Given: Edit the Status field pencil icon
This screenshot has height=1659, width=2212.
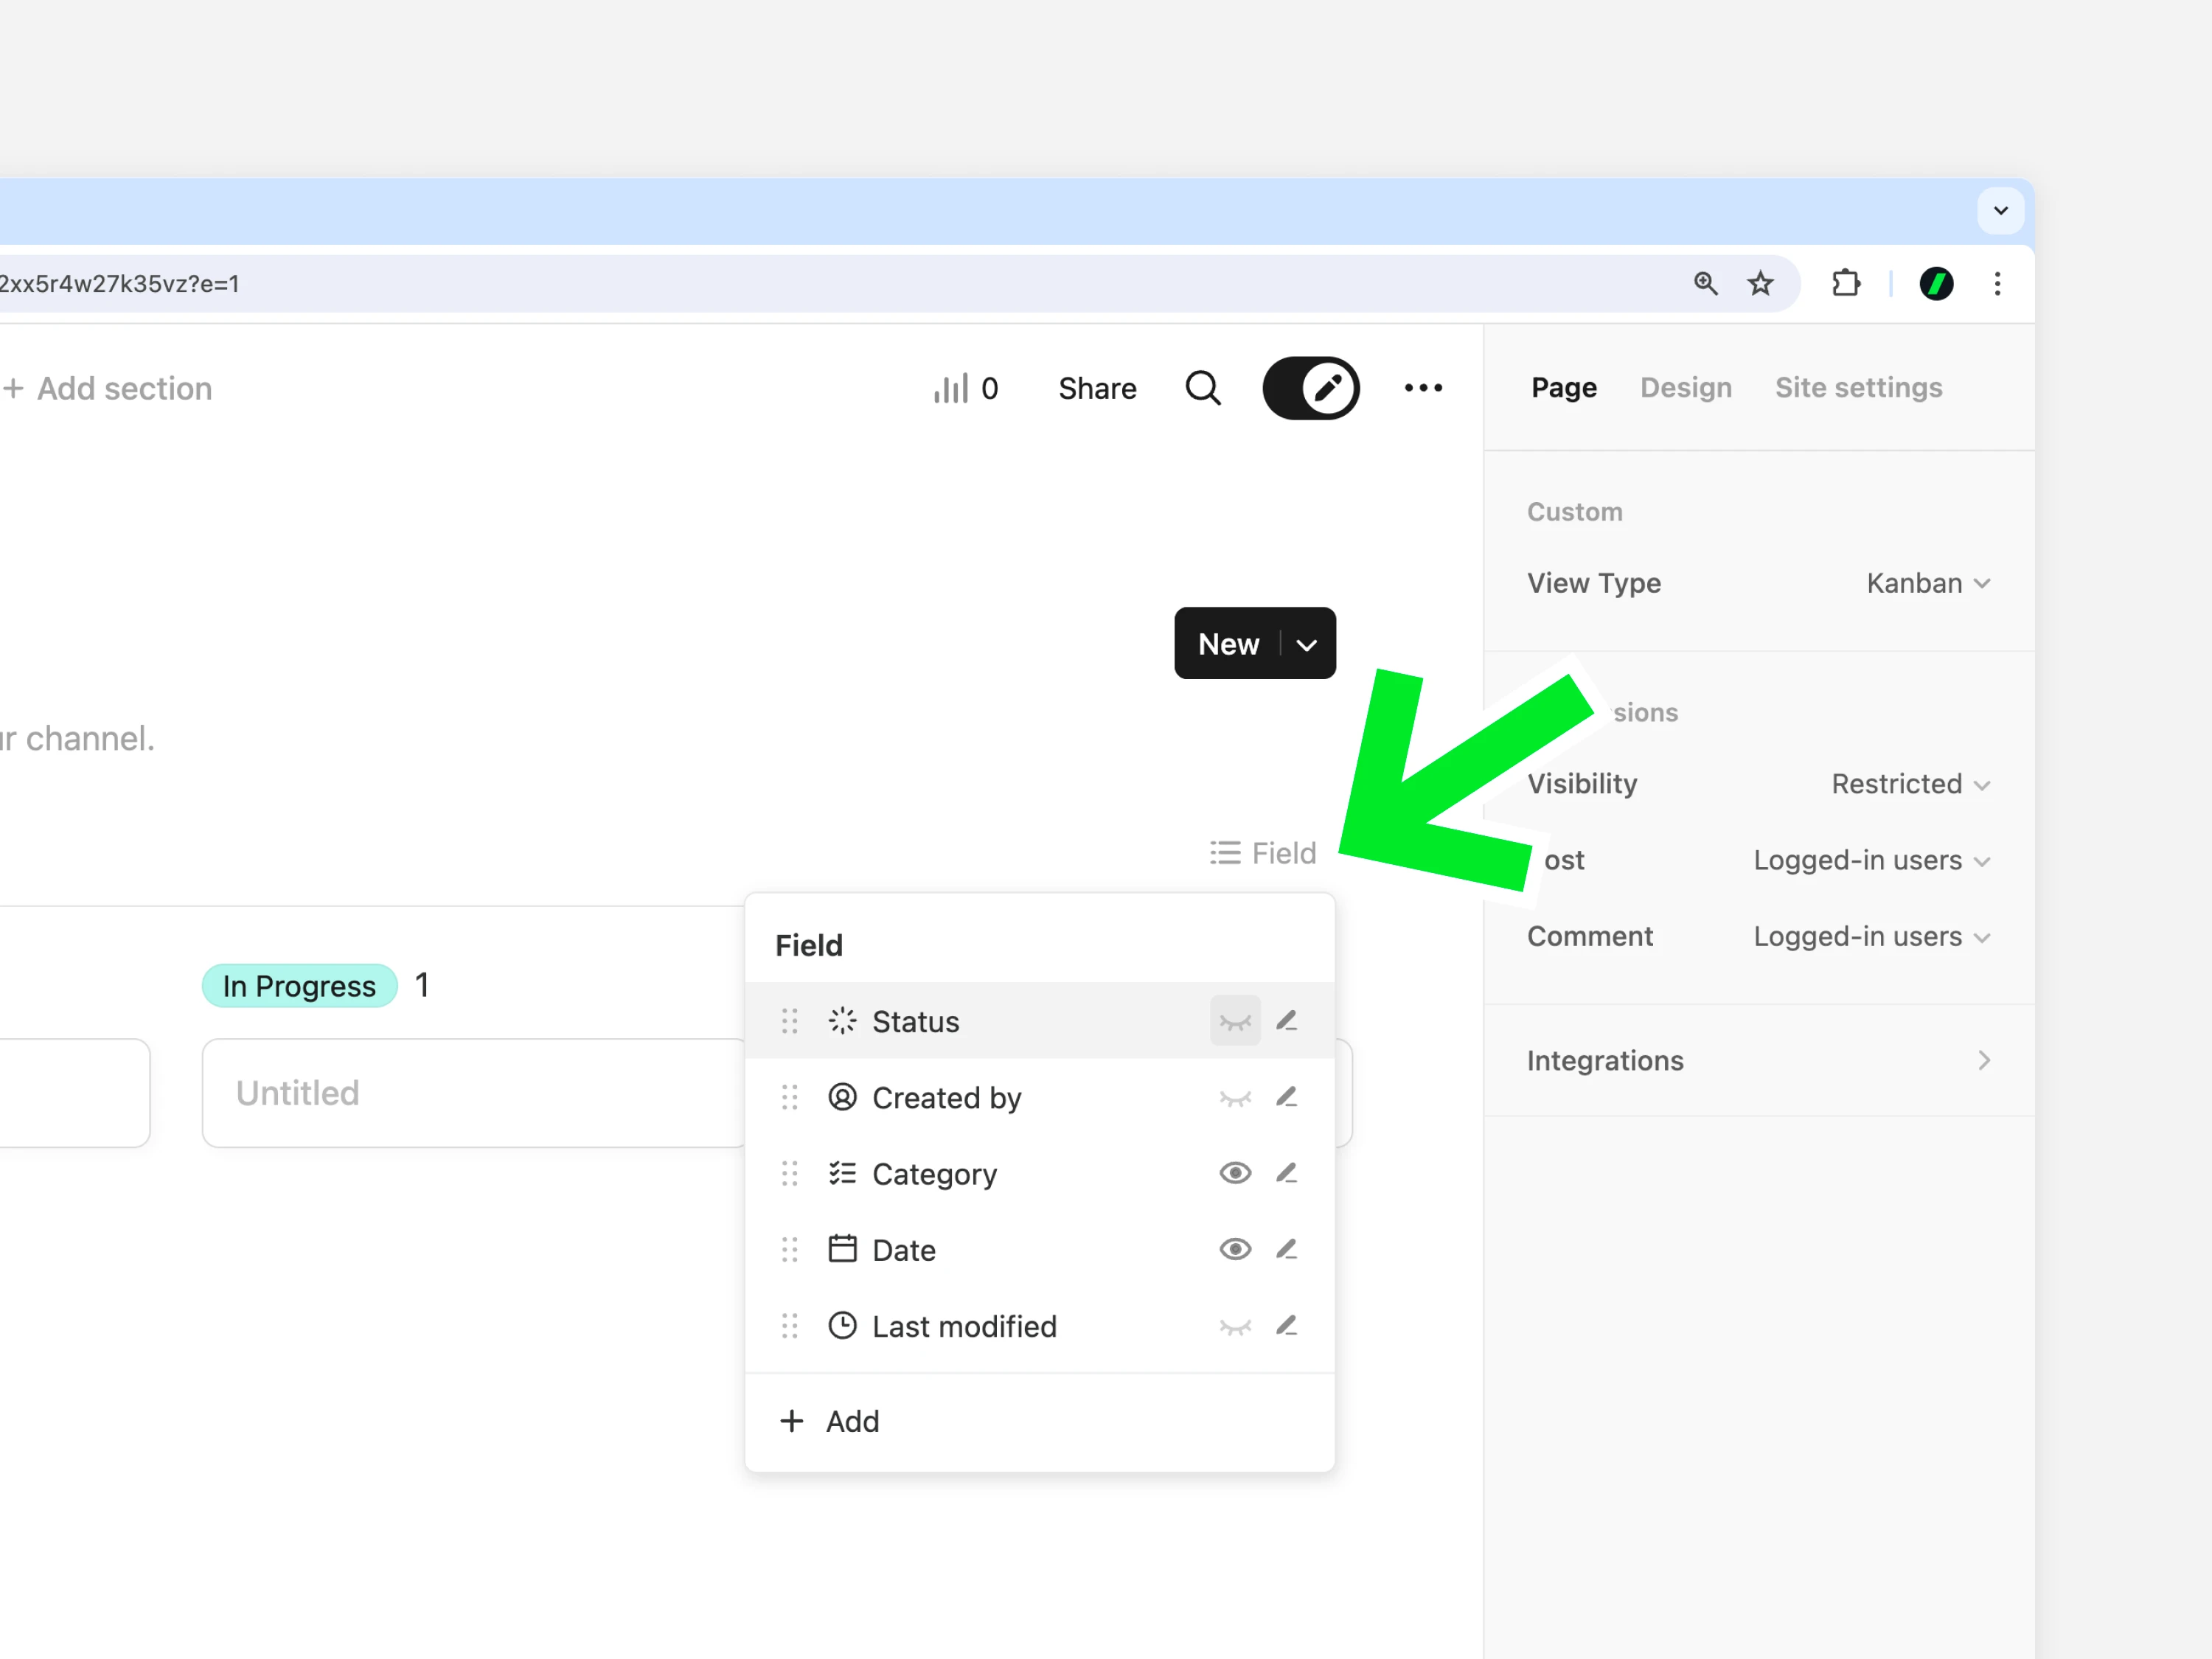Looking at the screenshot, I should [1286, 1021].
